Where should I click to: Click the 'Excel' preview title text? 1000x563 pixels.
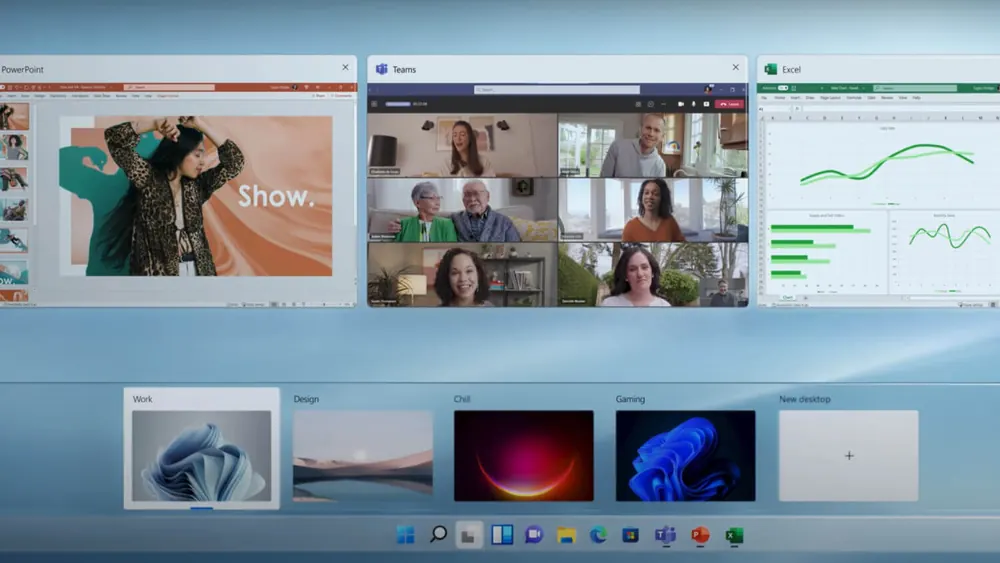(791, 69)
